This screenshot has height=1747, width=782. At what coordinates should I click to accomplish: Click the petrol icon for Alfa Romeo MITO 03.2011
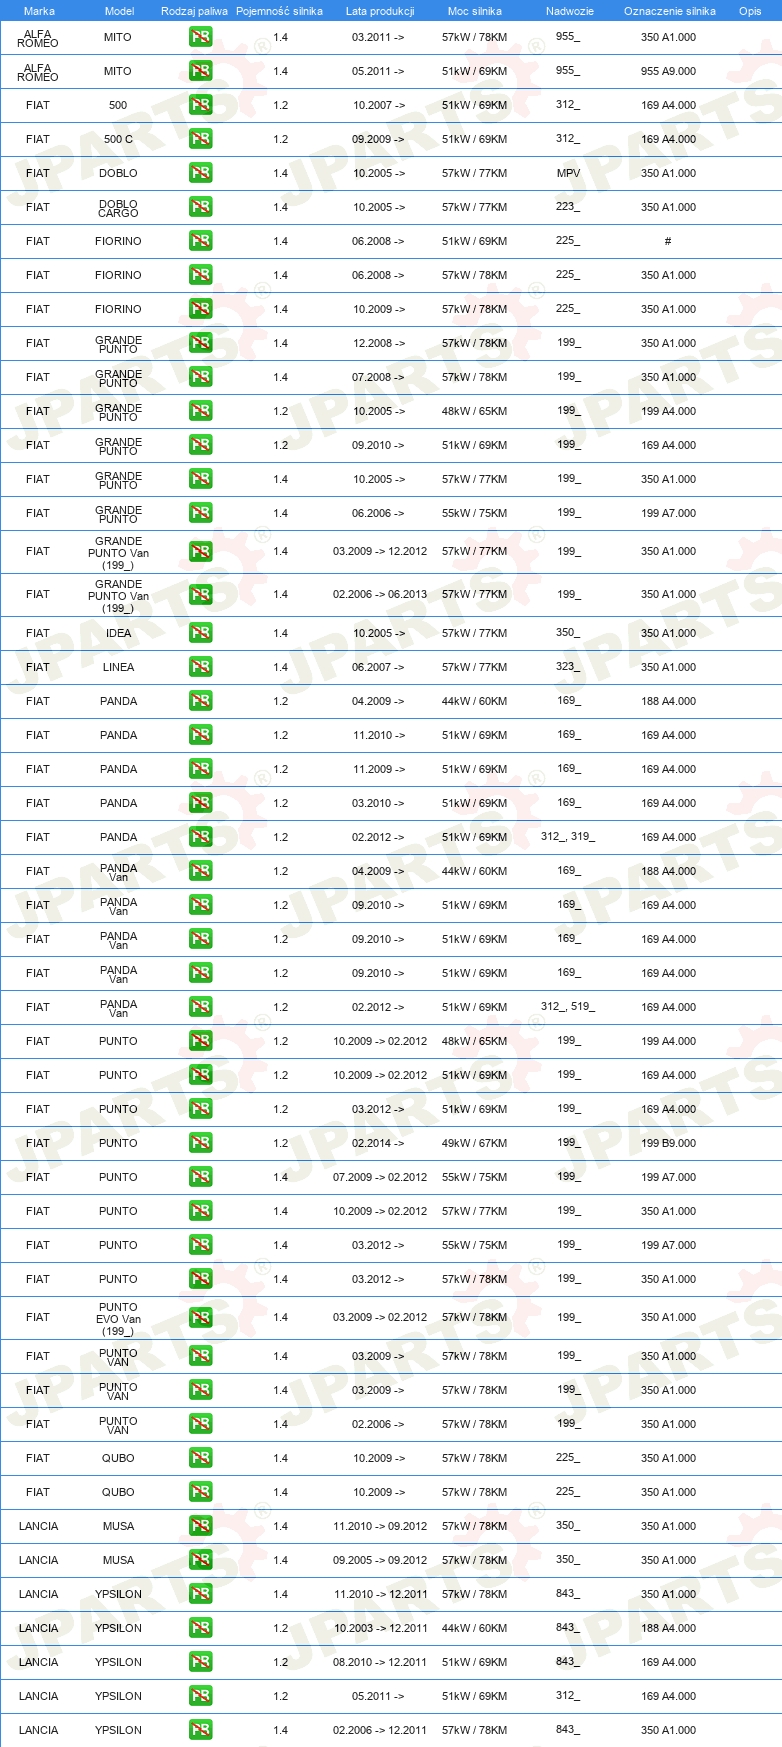click(200, 37)
